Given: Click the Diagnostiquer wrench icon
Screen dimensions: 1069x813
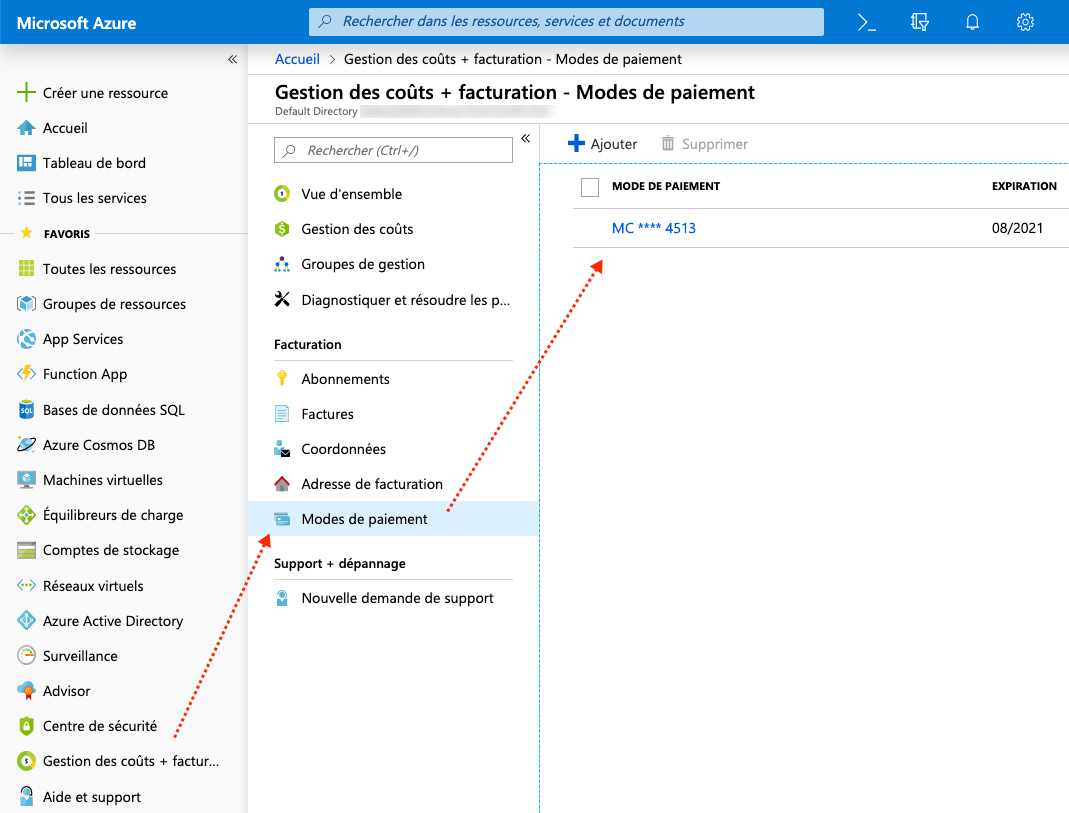Looking at the screenshot, I should [282, 299].
